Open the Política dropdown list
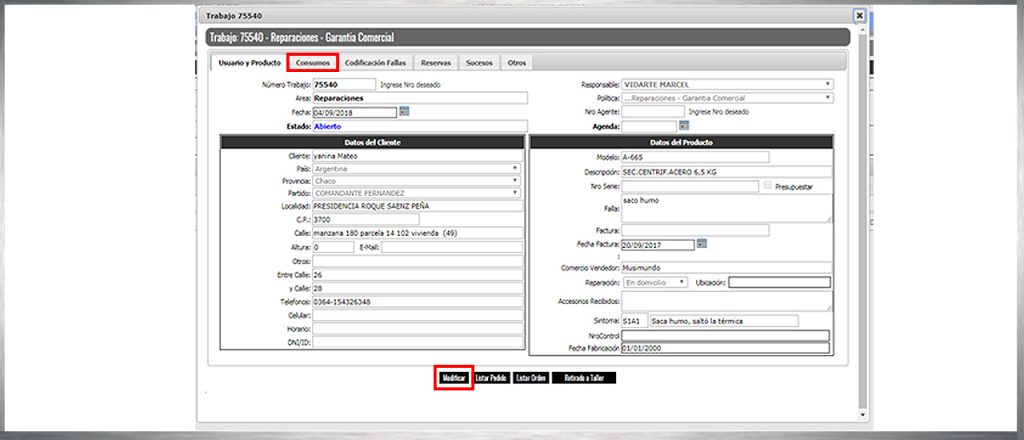Viewport: 1024px width, 440px height. coord(727,98)
